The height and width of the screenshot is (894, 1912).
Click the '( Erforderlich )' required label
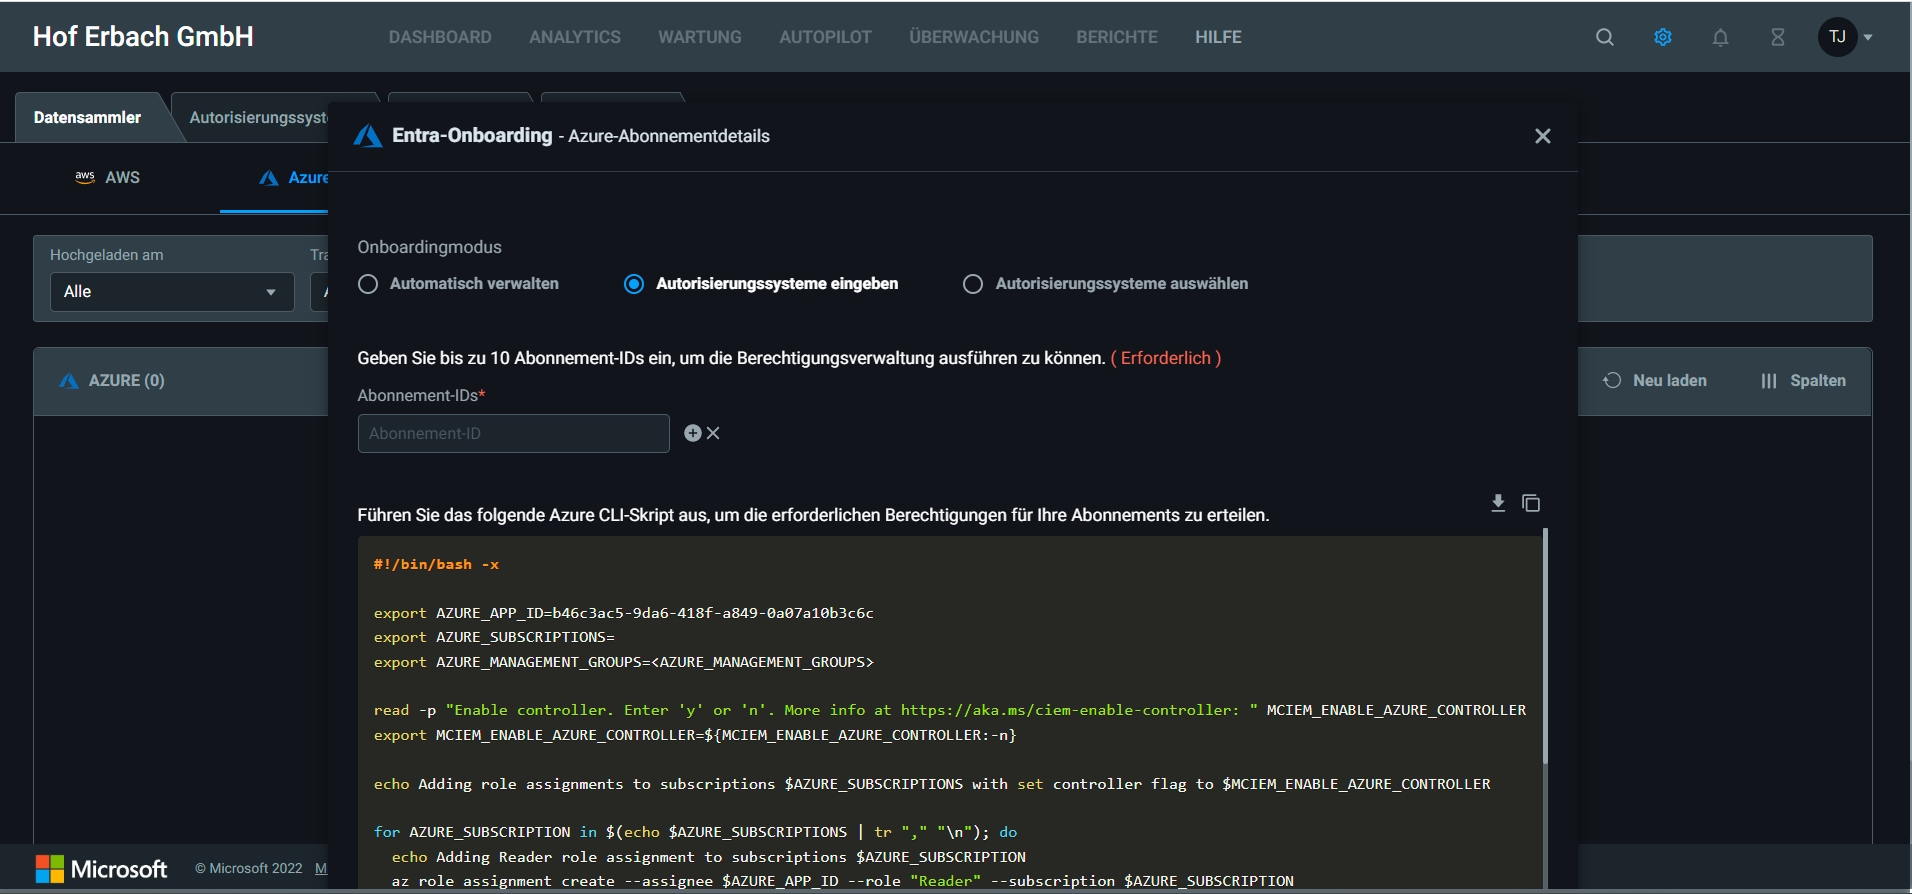point(1166,358)
